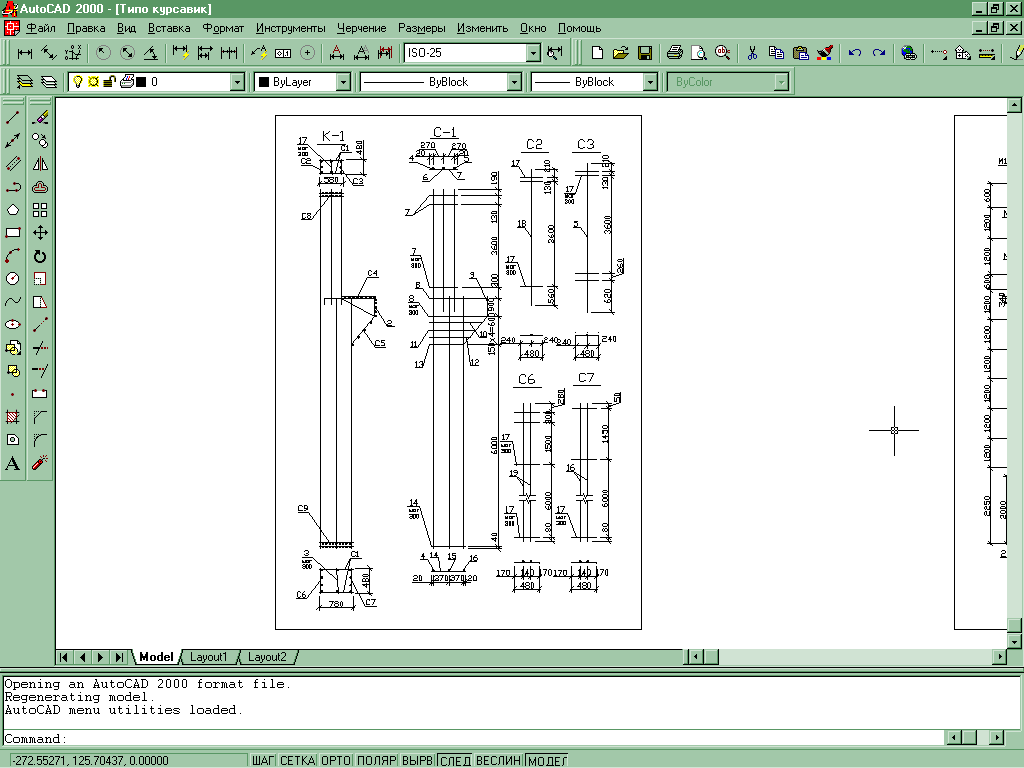Image resolution: width=1024 pixels, height=768 pixels.
Task: Toggle ОРТО mode in status bar
Action: pos(335,761)
